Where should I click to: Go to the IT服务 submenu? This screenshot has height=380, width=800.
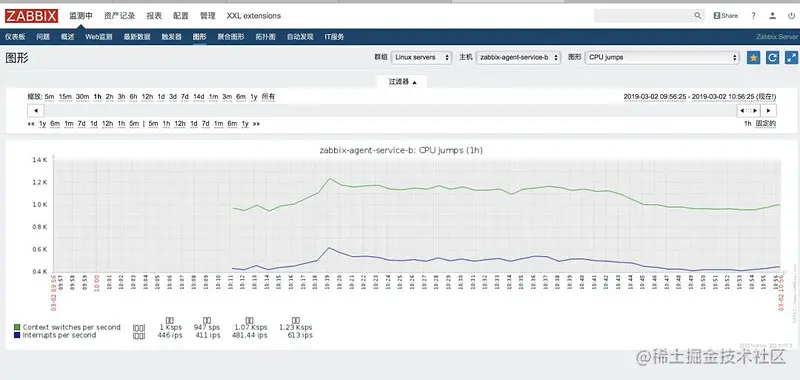click(x=334, y=37)
